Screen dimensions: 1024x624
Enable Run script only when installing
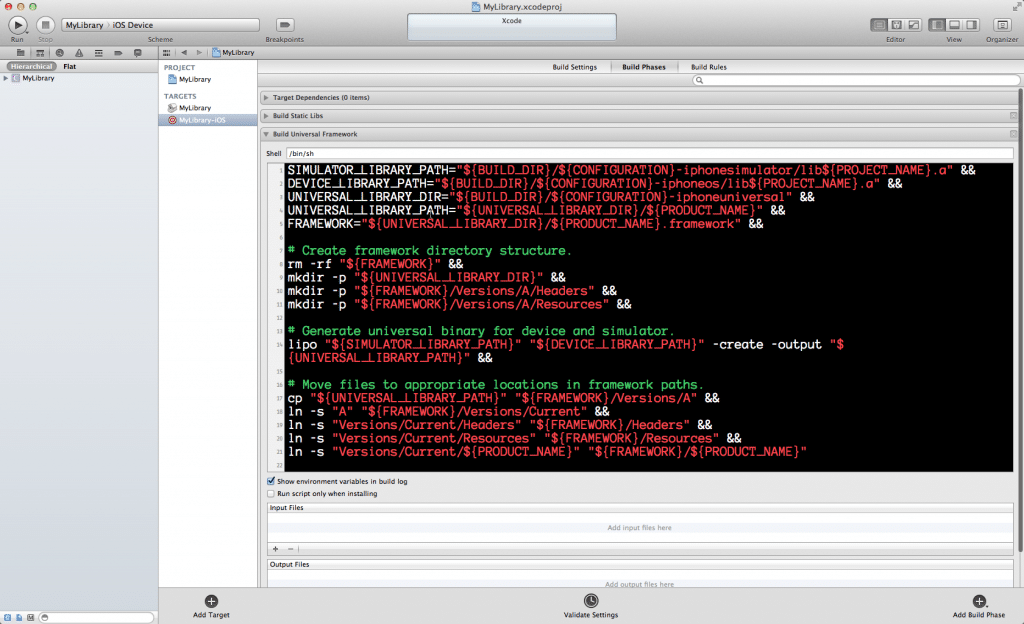click(271, 493)
